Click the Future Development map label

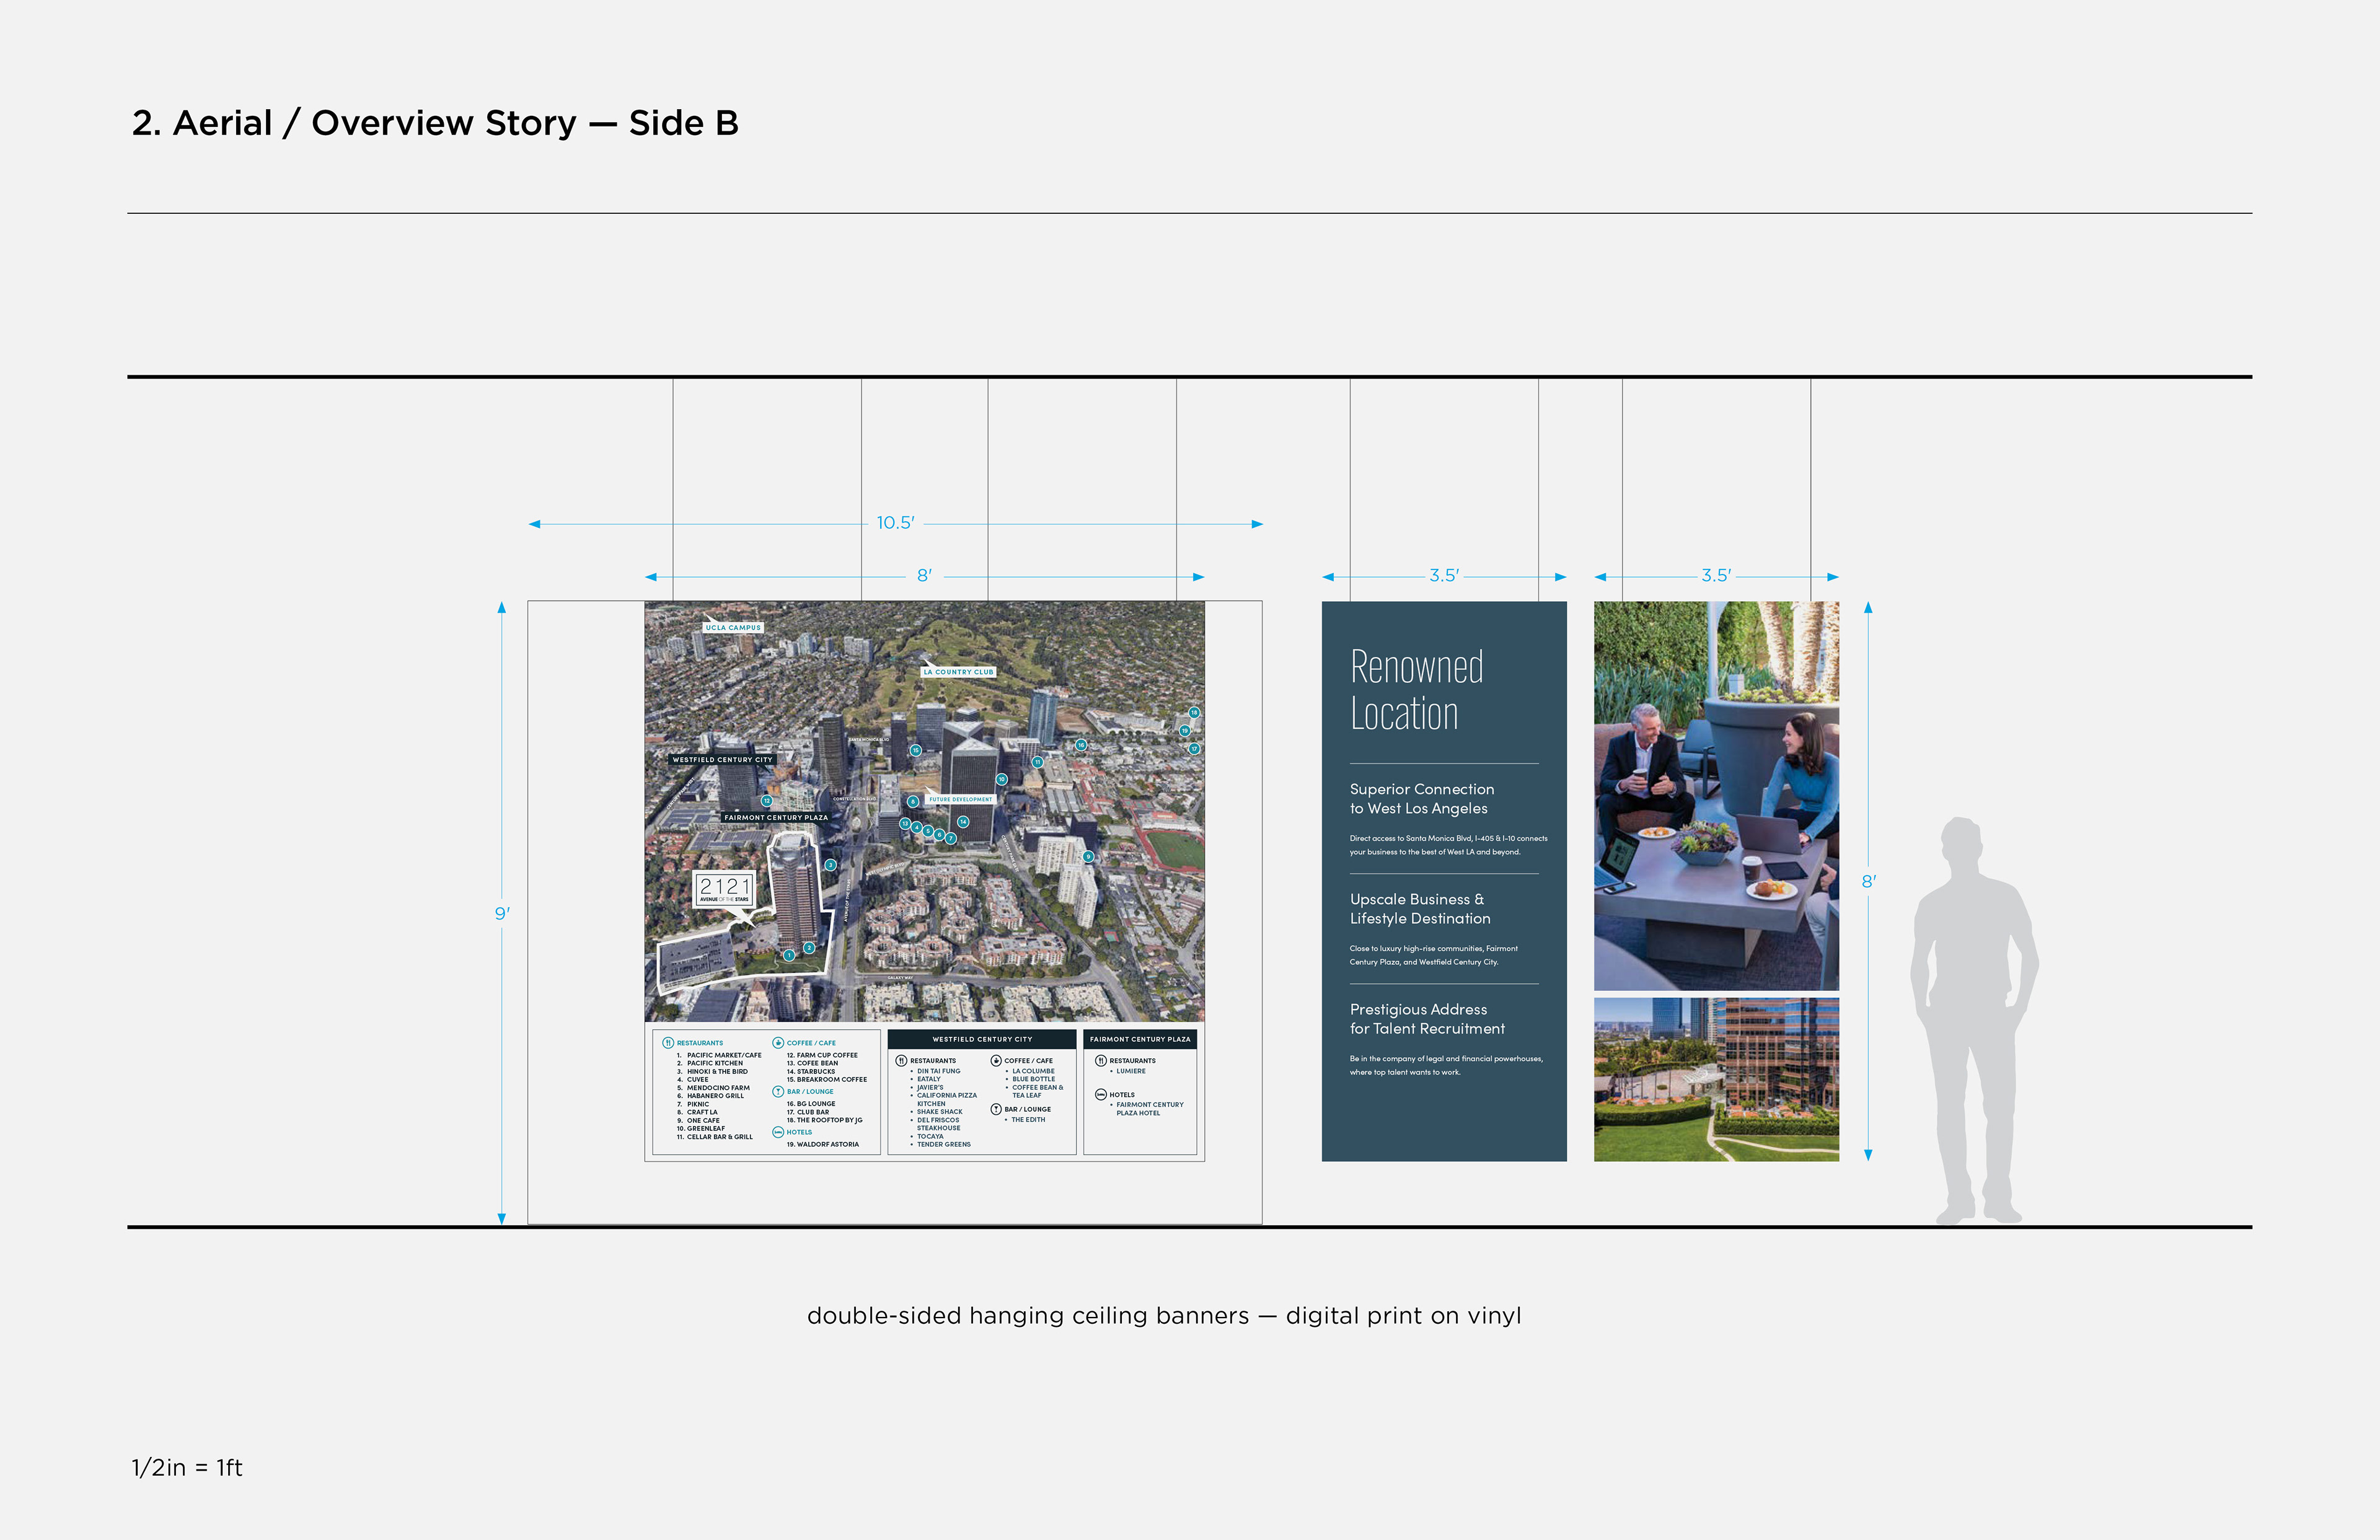pyautogui.click(x=961, y=799)
